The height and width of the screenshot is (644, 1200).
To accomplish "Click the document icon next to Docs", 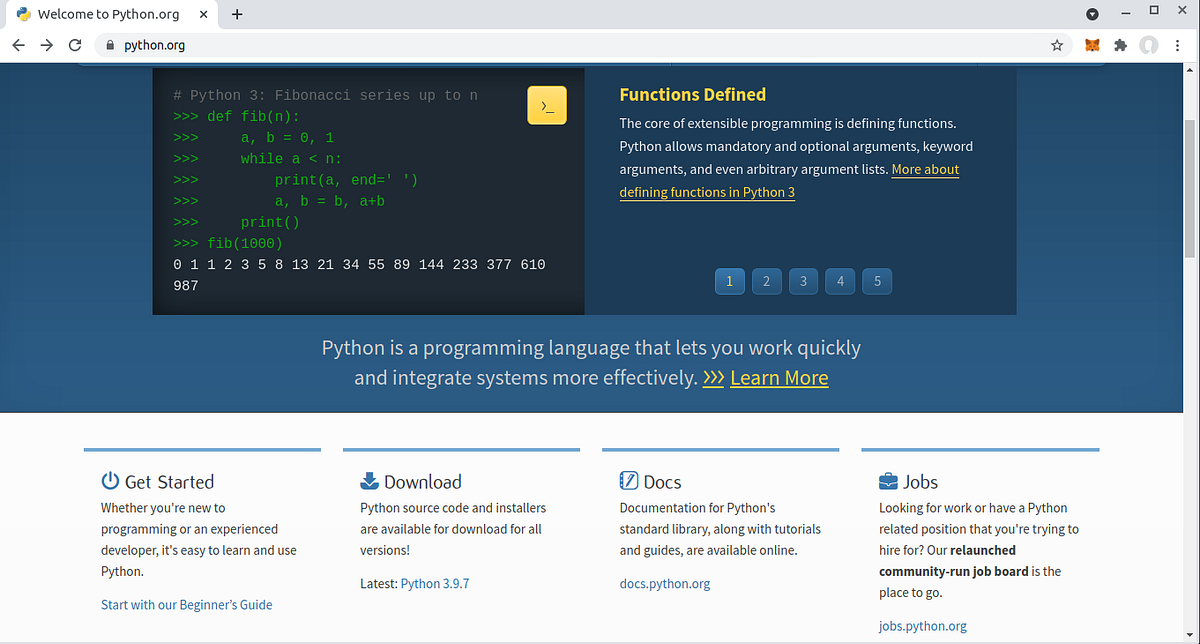I will (628, 481).
